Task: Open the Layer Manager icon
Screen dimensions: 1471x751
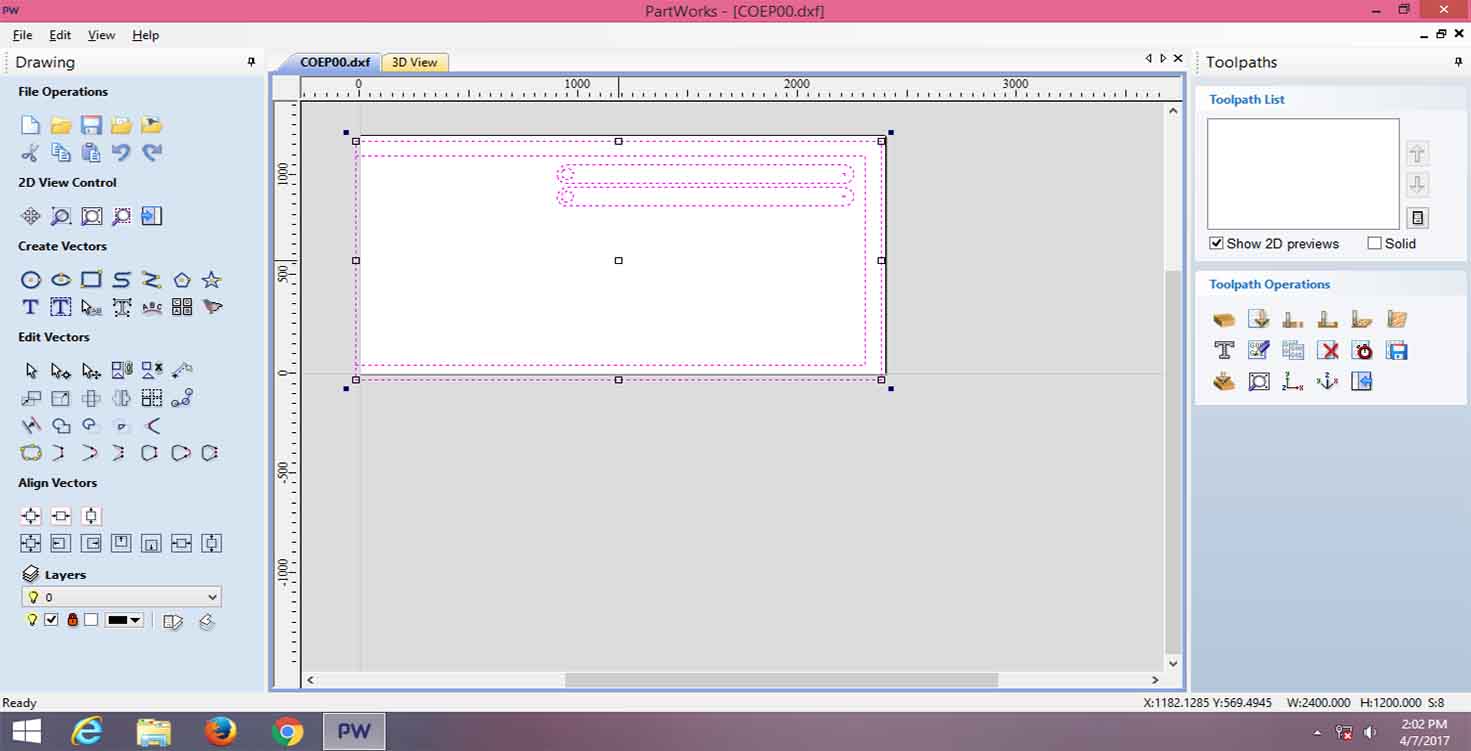Action: coord(173,621)
